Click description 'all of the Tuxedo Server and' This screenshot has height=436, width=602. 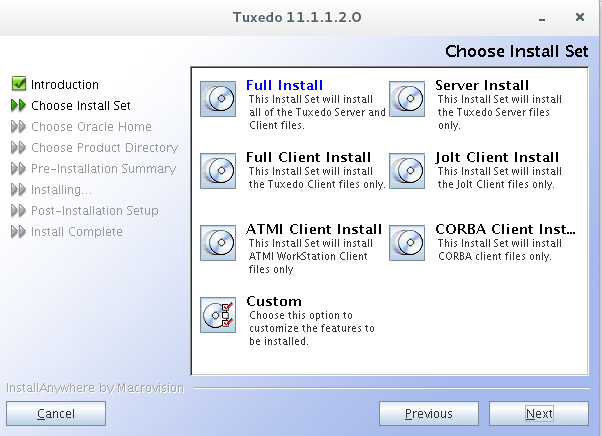[317, 112]
